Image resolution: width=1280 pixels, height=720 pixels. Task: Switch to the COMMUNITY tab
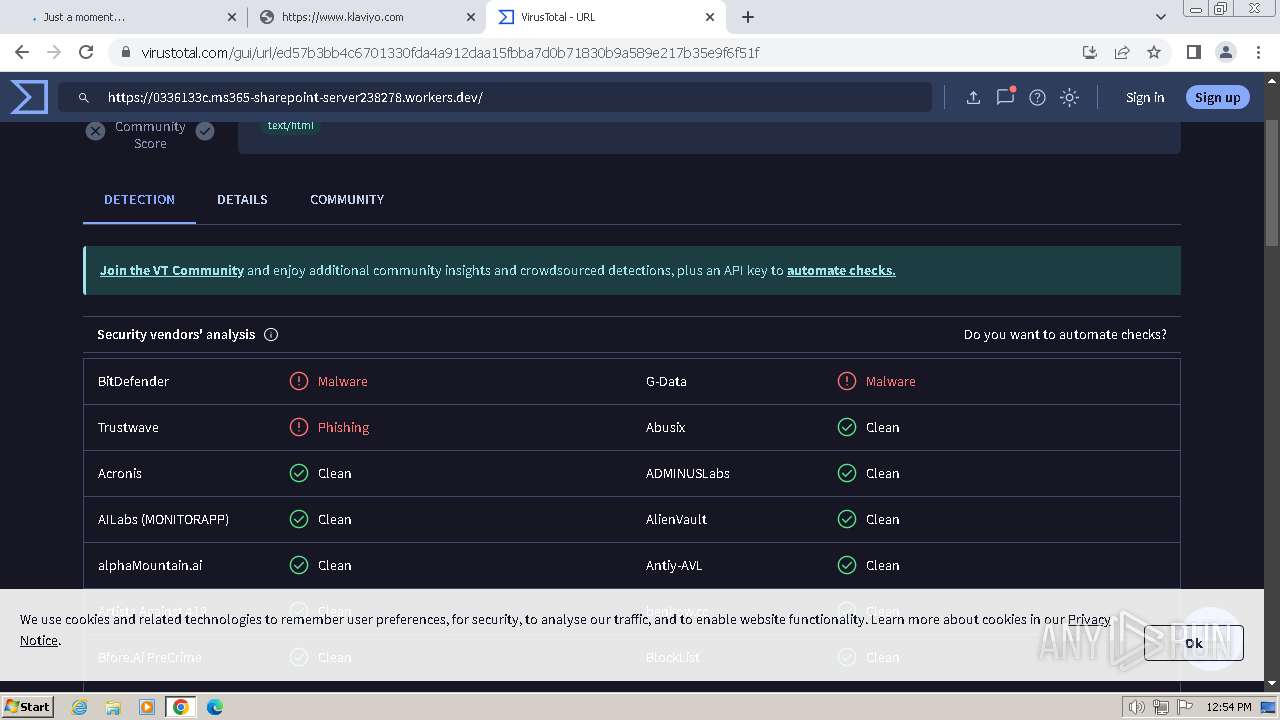pos(347,199)
